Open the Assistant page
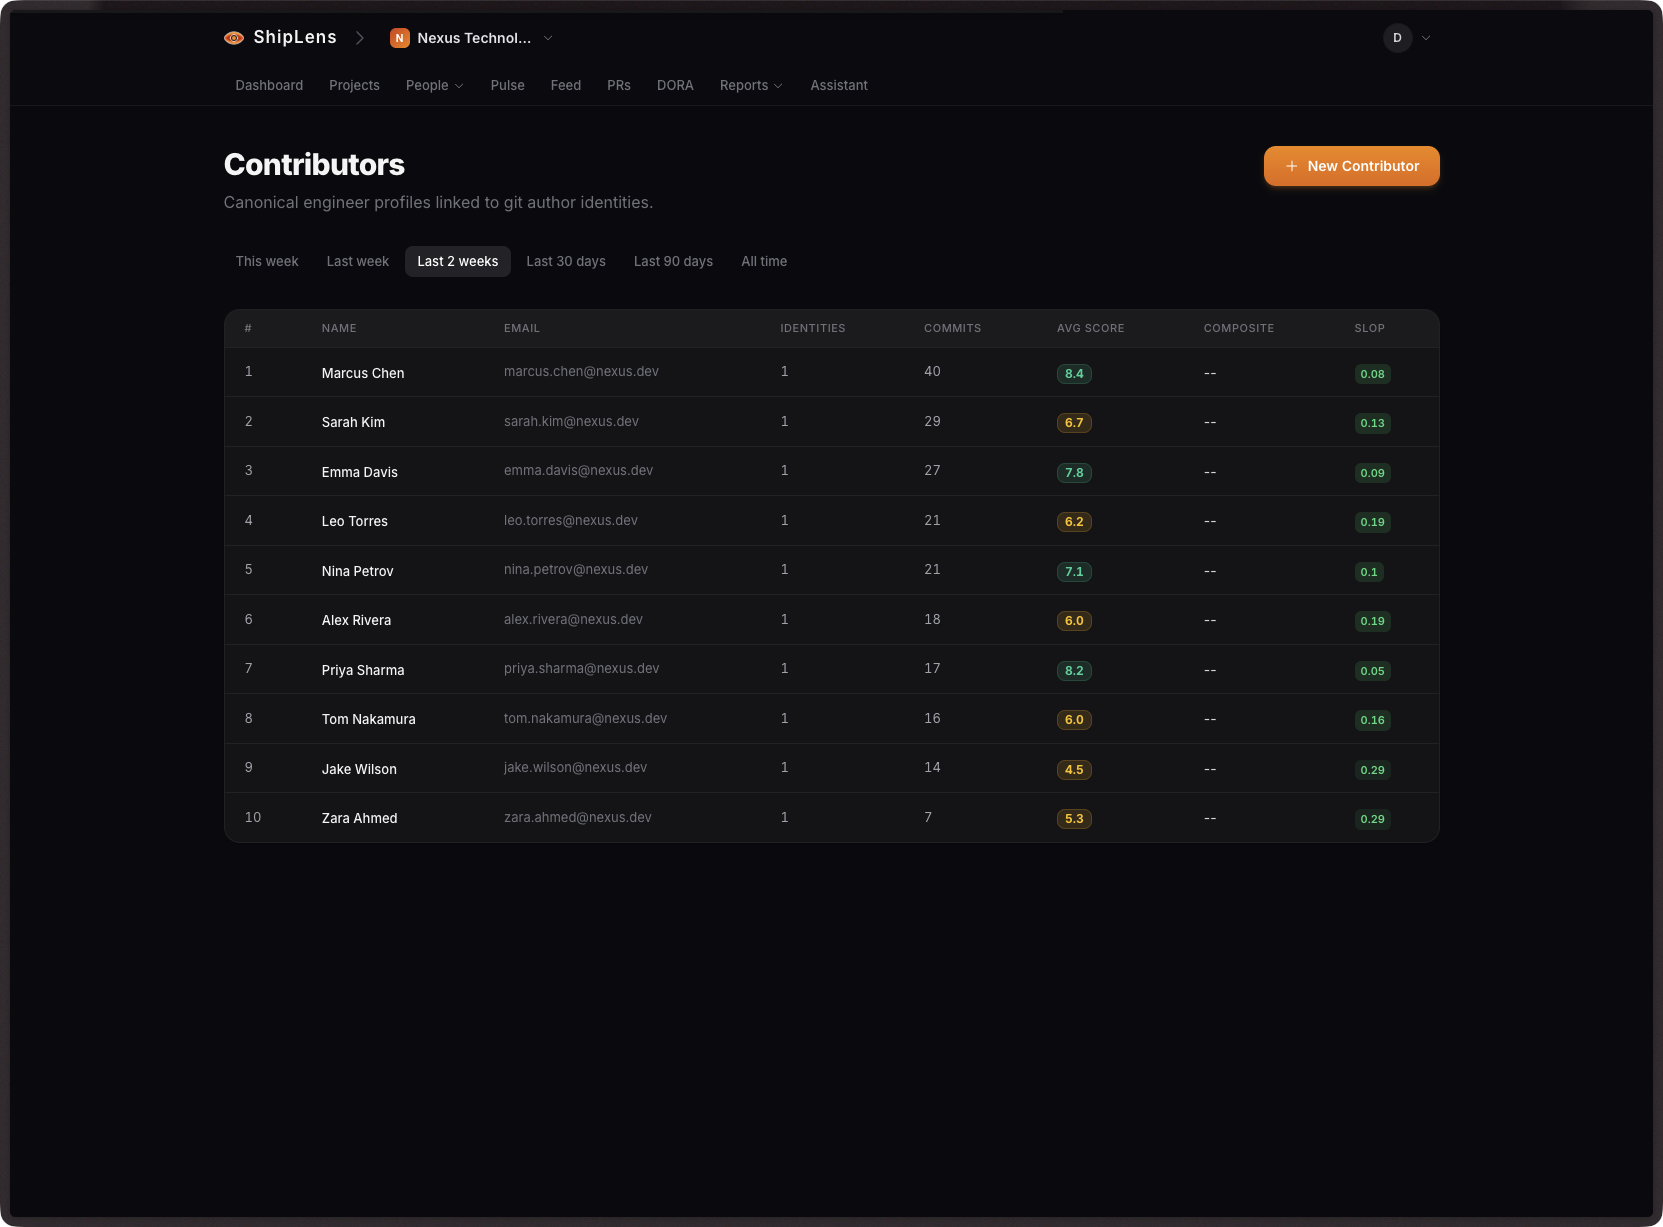 coord(838,85)
